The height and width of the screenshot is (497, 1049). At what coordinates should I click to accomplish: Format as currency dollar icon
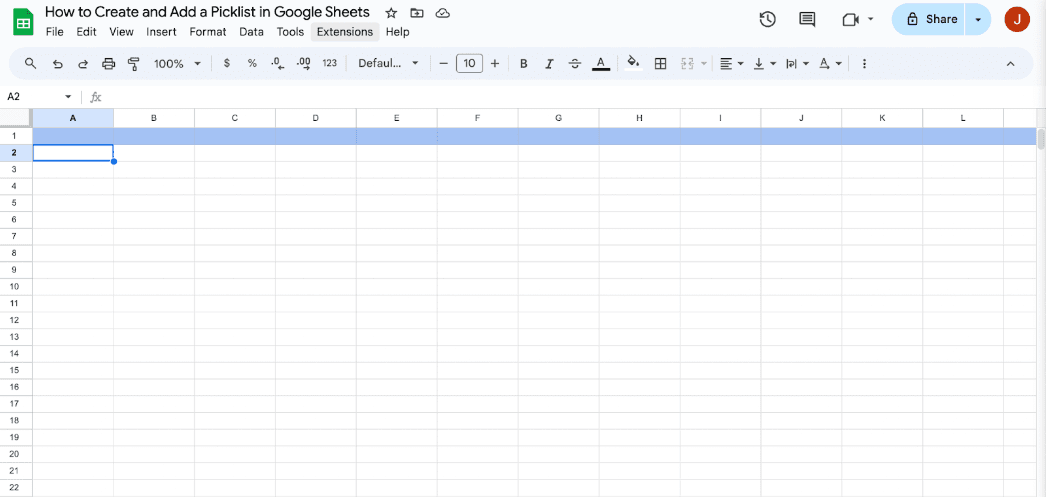[x=227, y=64]
